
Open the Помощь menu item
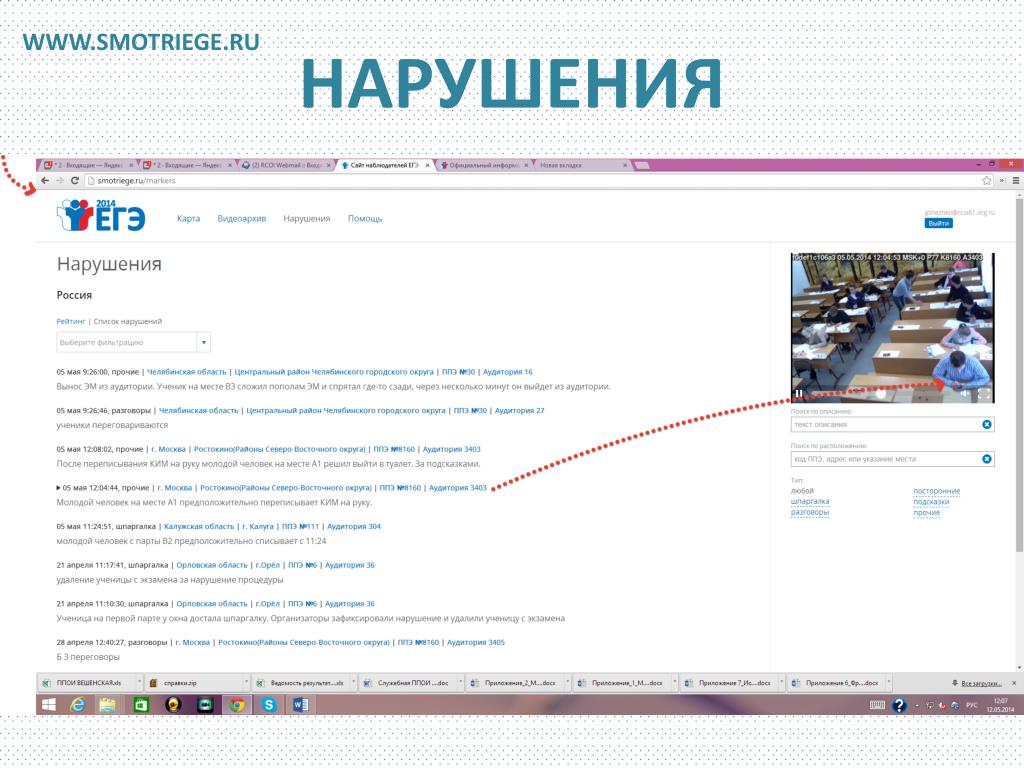pyautogui.click(x=365, y=219)
